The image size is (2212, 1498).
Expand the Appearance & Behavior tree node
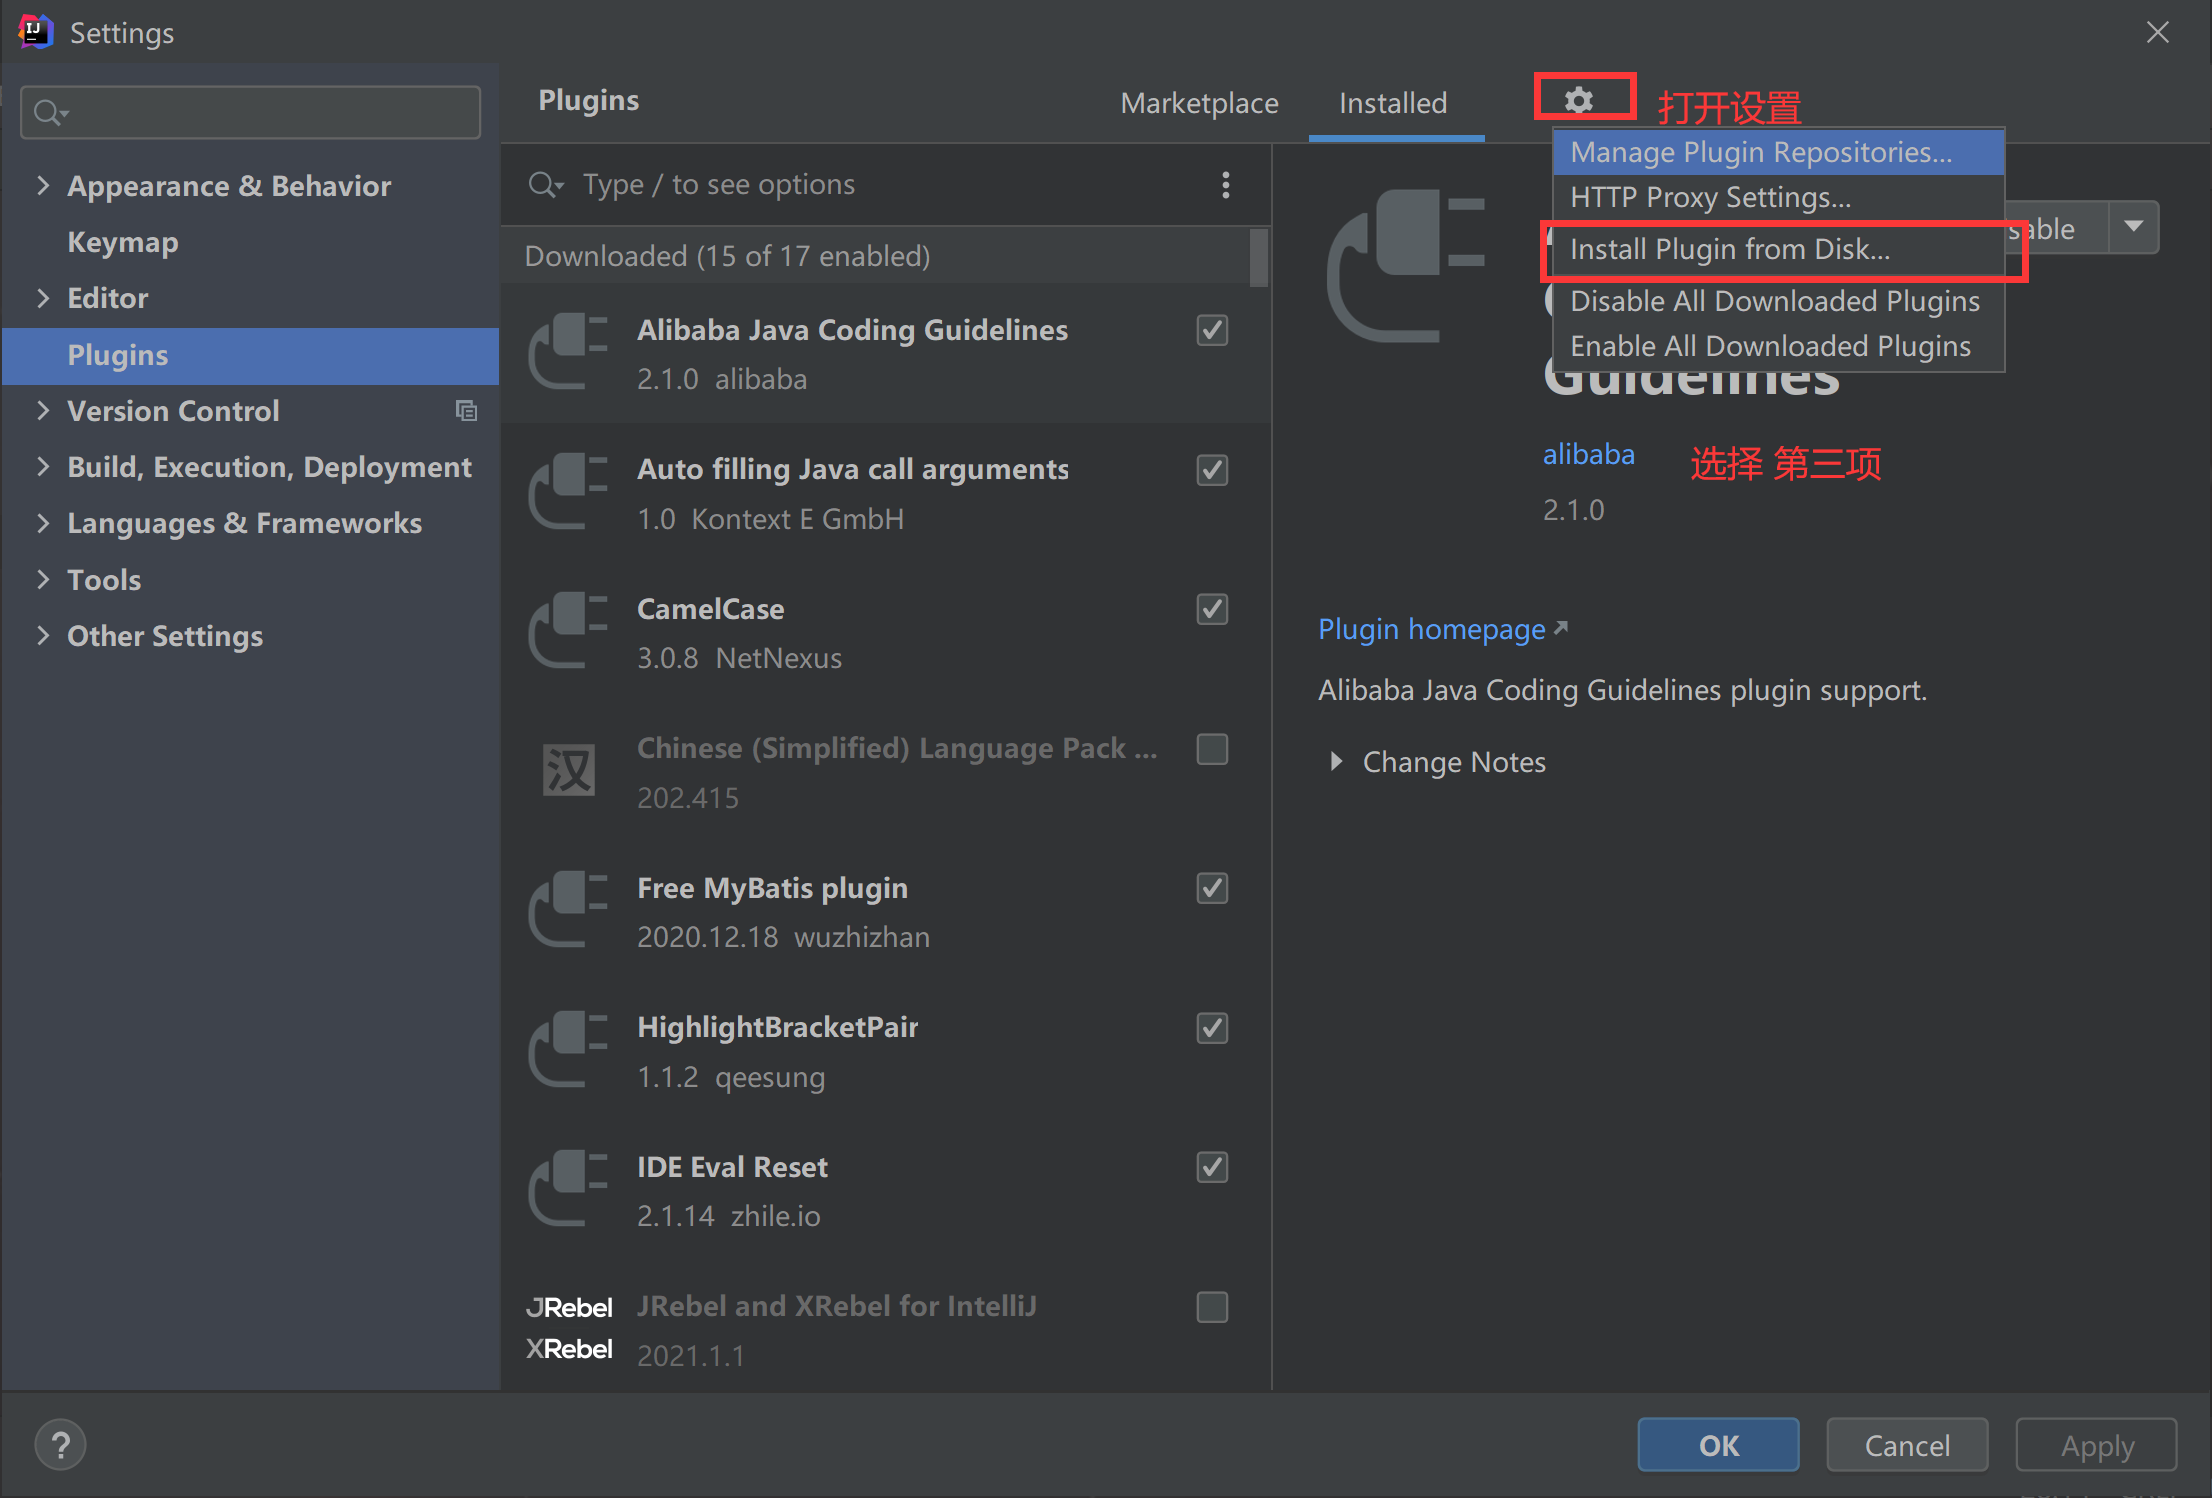(43, 185)
